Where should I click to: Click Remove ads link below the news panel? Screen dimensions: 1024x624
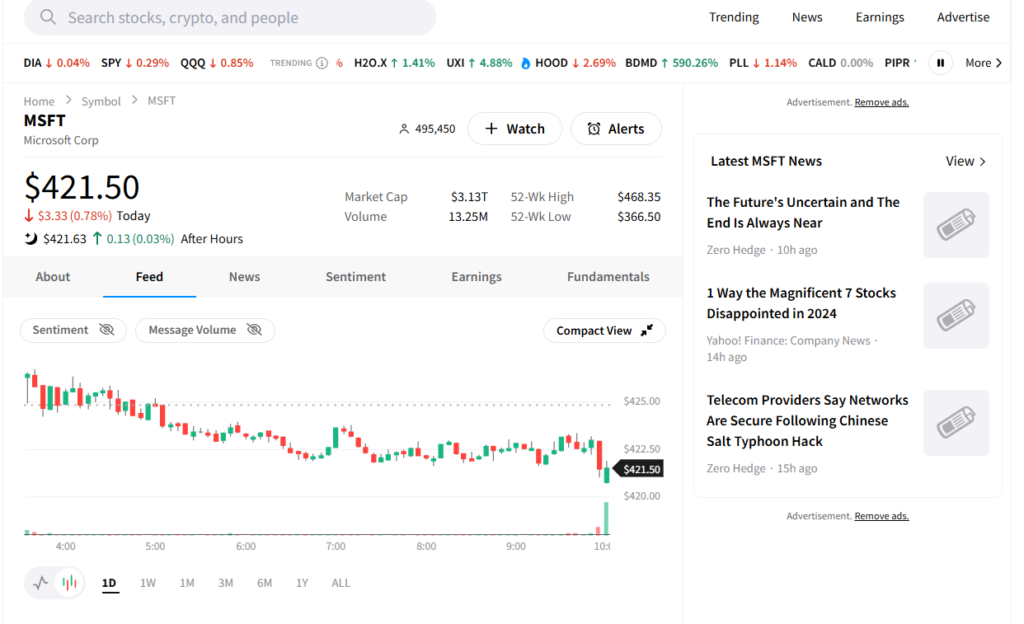point(881,516)
